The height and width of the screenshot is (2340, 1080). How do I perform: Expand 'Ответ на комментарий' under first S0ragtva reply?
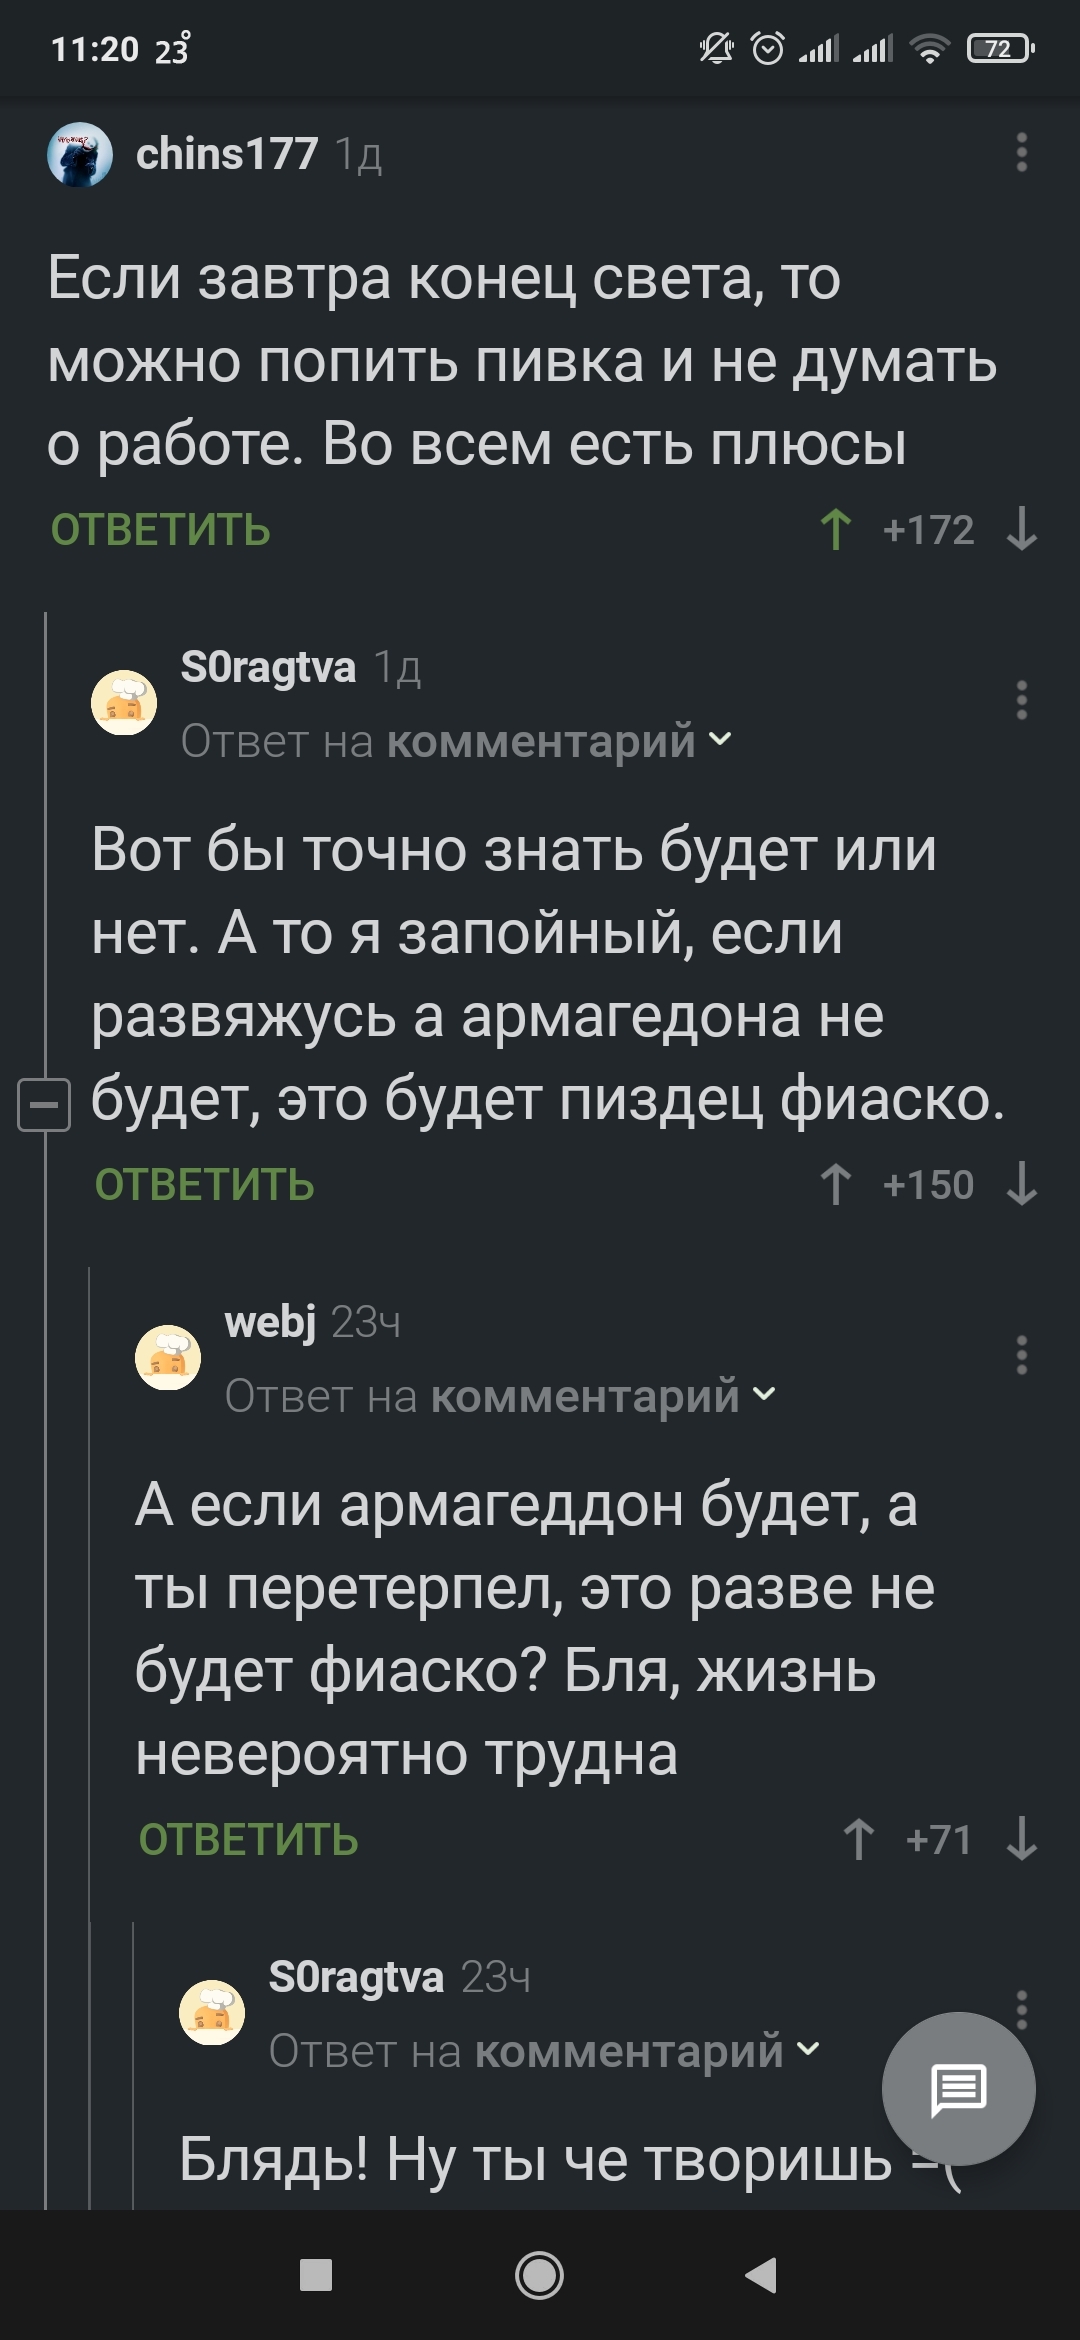457,741
